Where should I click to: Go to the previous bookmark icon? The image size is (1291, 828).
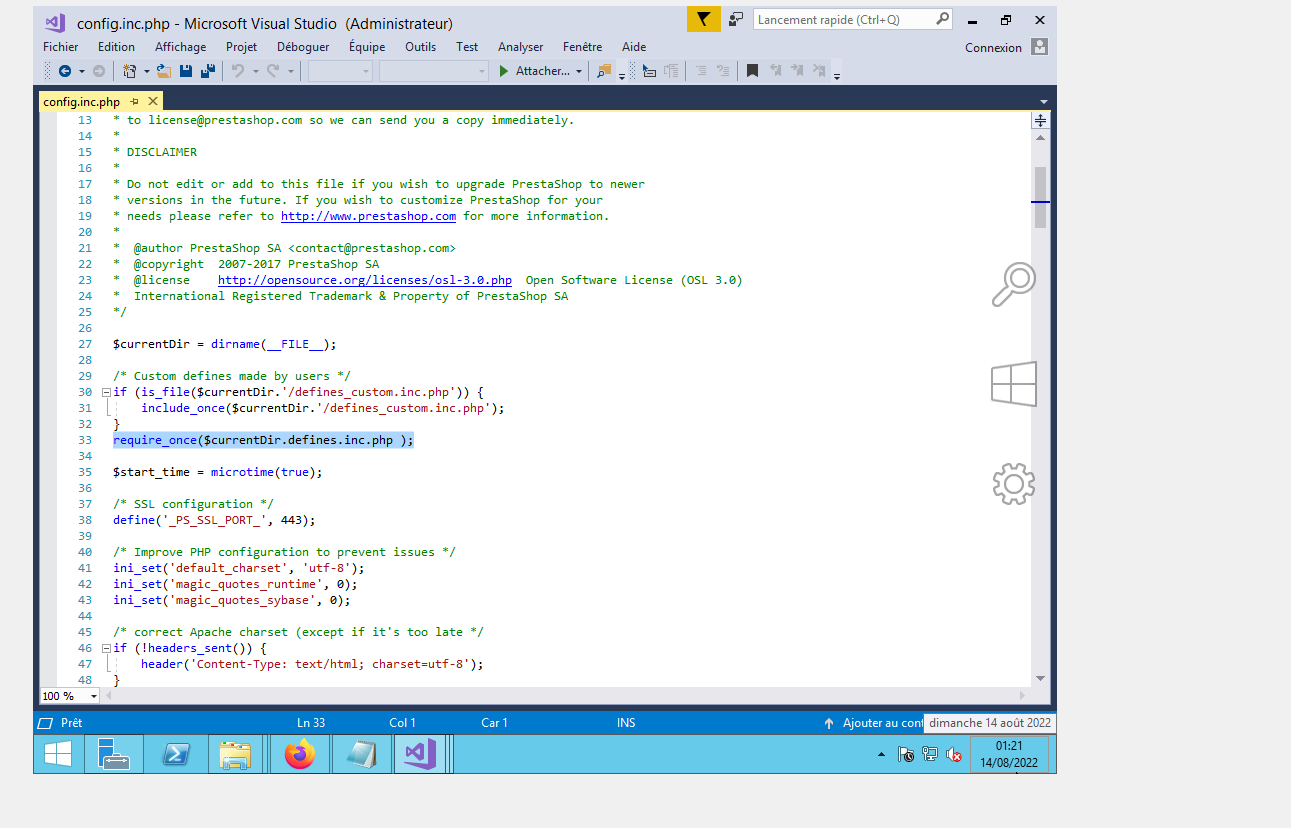tap(776, 71)
